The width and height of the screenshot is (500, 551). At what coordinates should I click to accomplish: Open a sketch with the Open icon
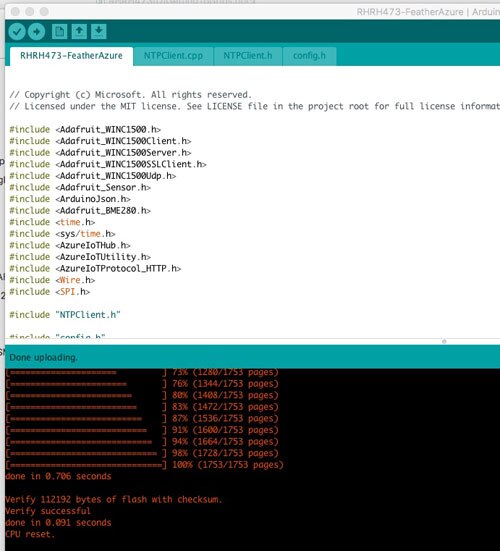79,32
